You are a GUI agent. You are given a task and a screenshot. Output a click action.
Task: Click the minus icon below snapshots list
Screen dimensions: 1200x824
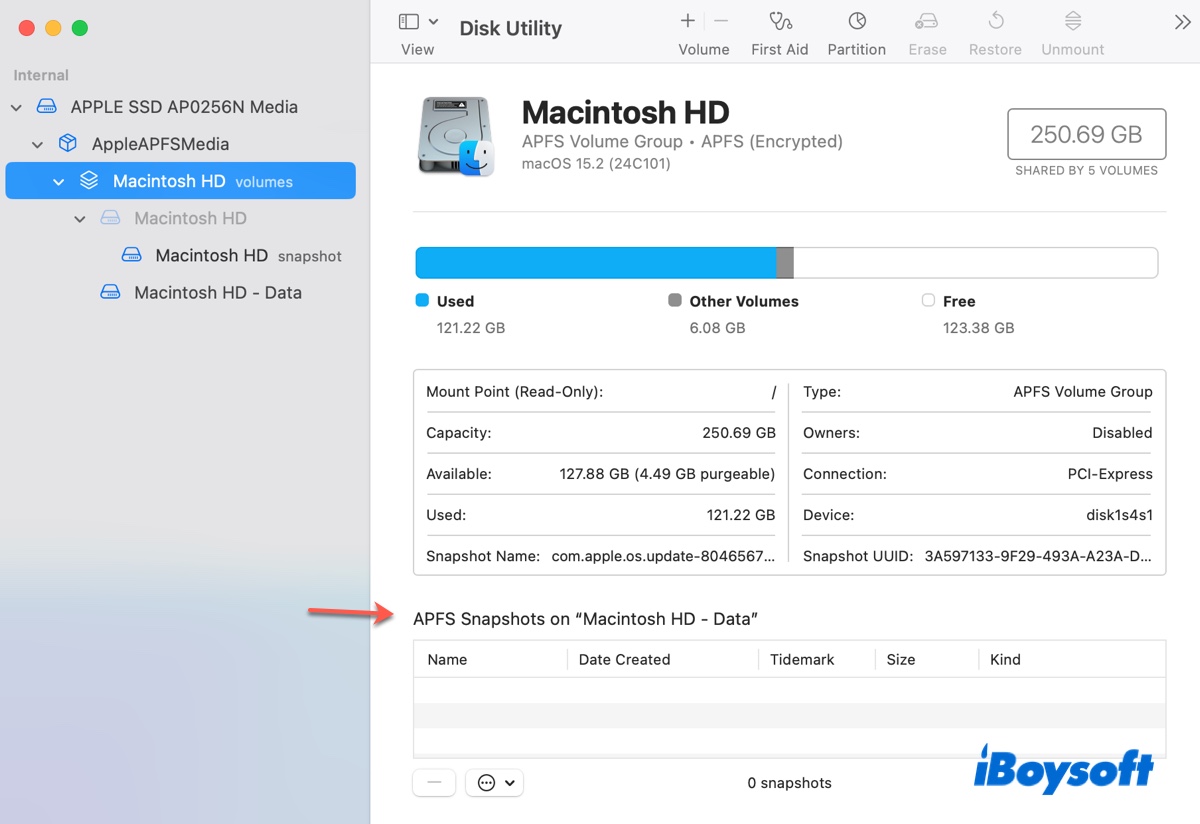click(434, 783)
